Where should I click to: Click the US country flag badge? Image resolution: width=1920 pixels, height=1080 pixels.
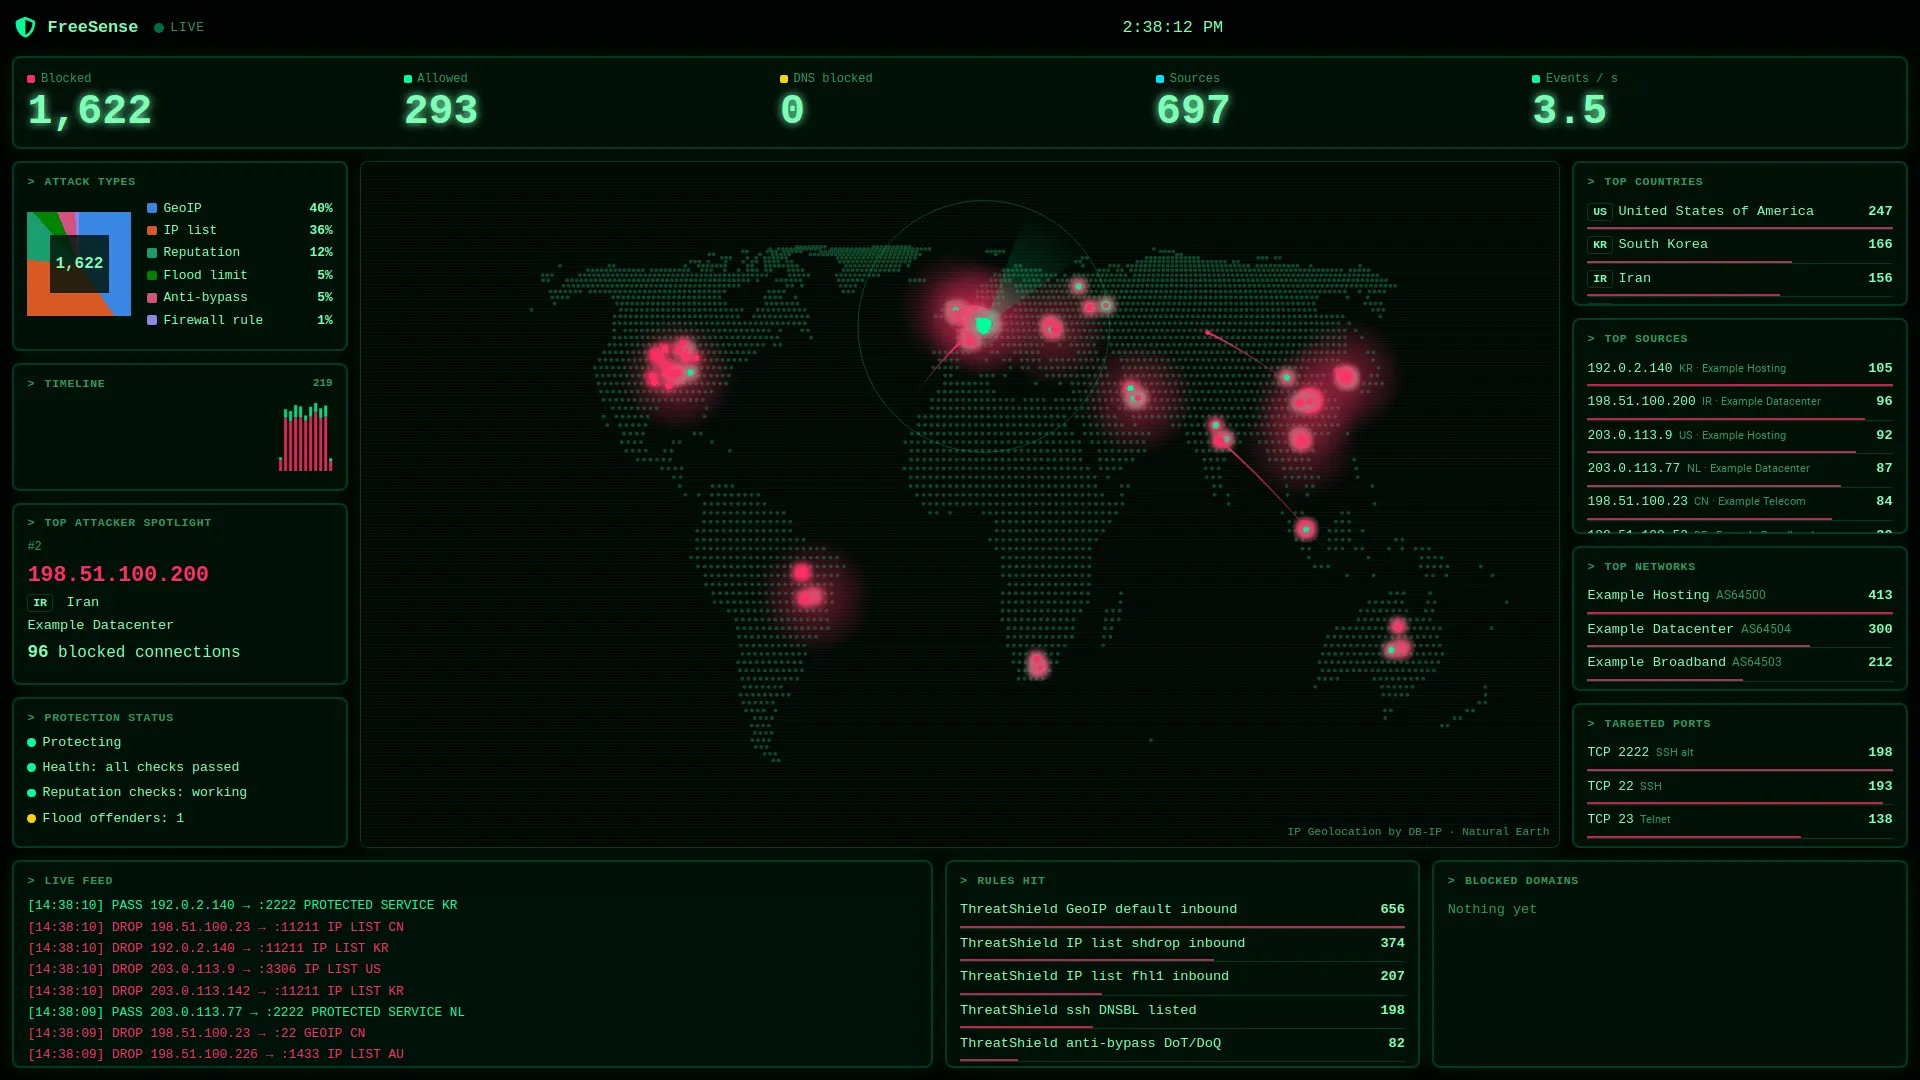1600,212
